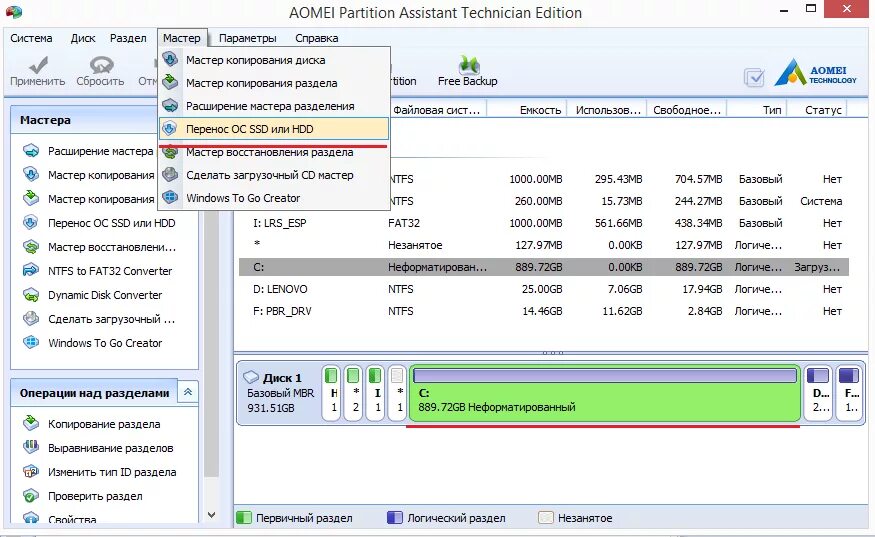Image resolution: width=875 pixels, height=537 pixels.
Task: Click the Мастер восстановлени… sidebar icon
Action: [x=31, y=247]
